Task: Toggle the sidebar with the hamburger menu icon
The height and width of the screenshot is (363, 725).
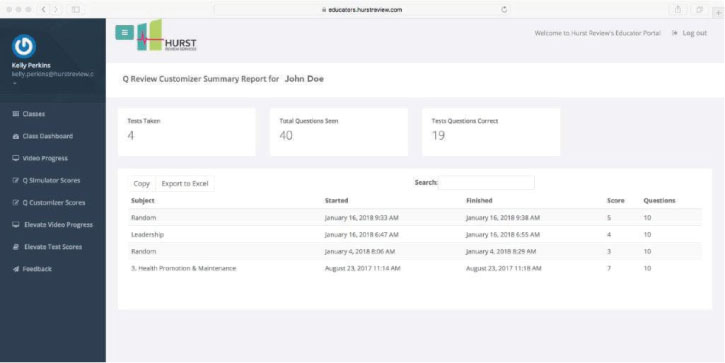Action: (124, 32)
